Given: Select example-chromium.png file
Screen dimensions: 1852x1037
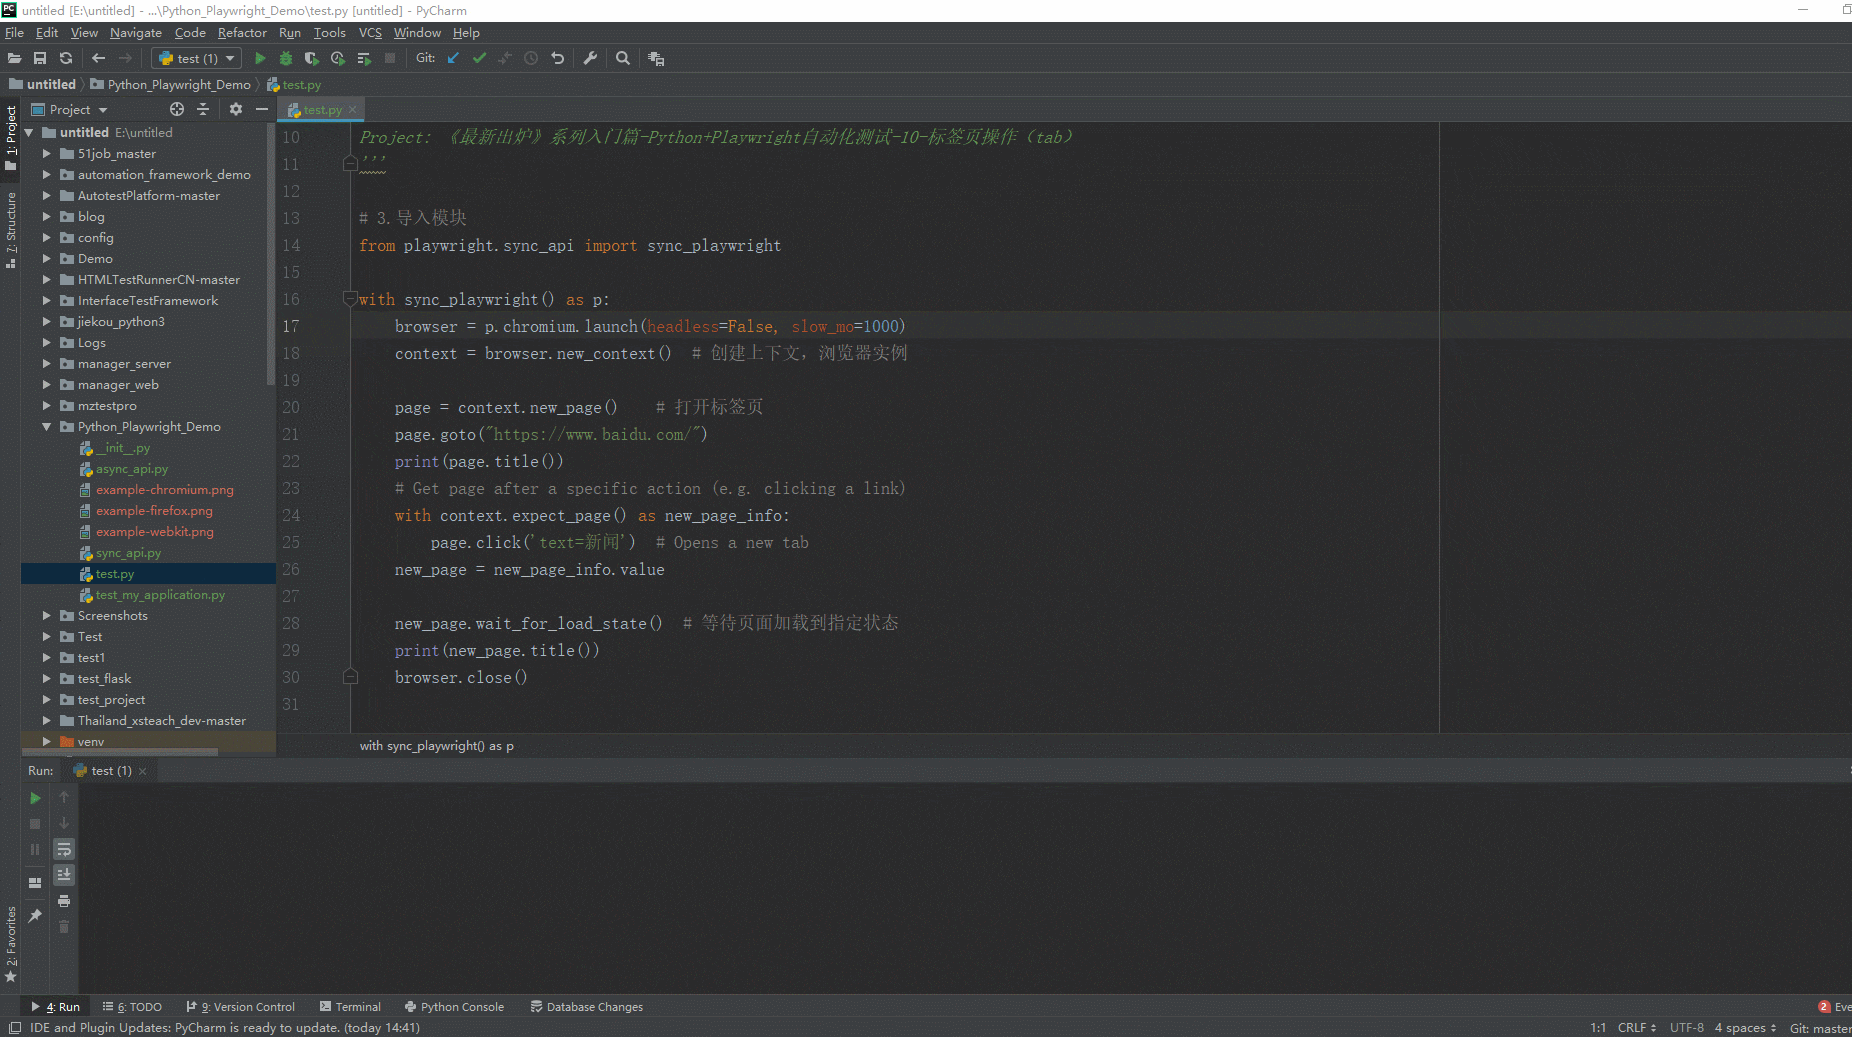Looking at the screenshot, I should (x=165, y=489).
